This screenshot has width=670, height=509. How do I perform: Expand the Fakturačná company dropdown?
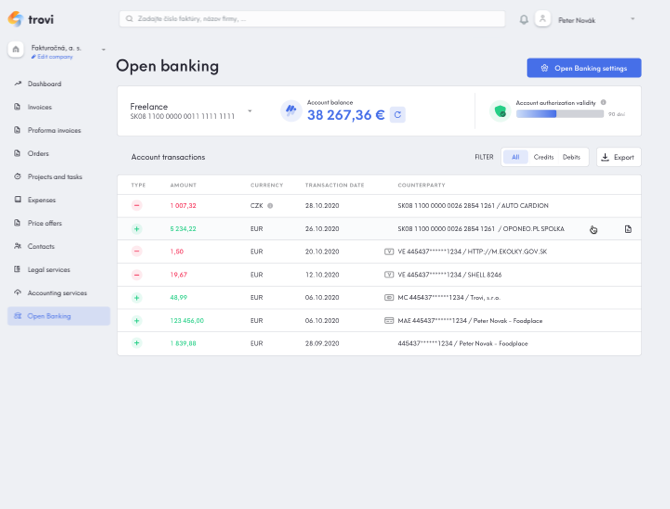point(103,50)
